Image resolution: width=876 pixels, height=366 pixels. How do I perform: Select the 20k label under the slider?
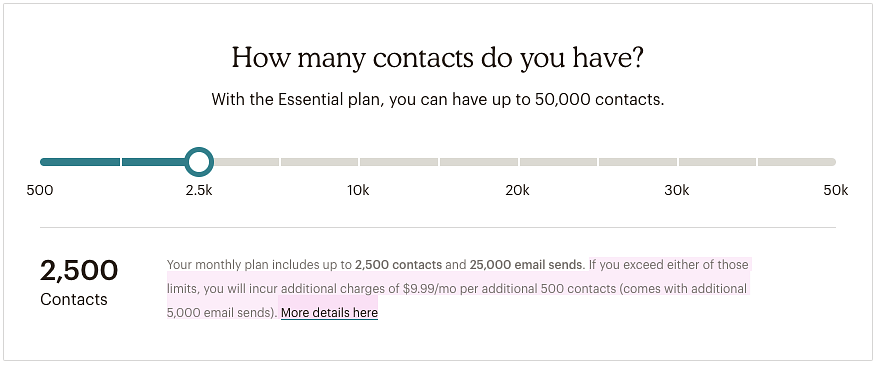point(517,191)
